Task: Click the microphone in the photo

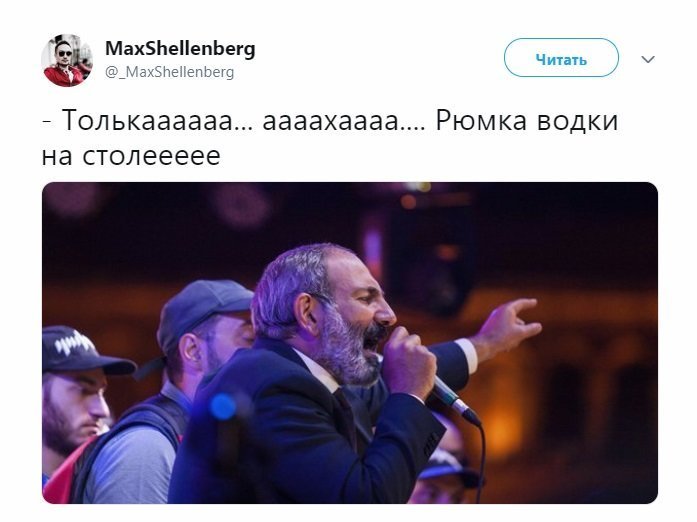Action: (x=453, y=398)
